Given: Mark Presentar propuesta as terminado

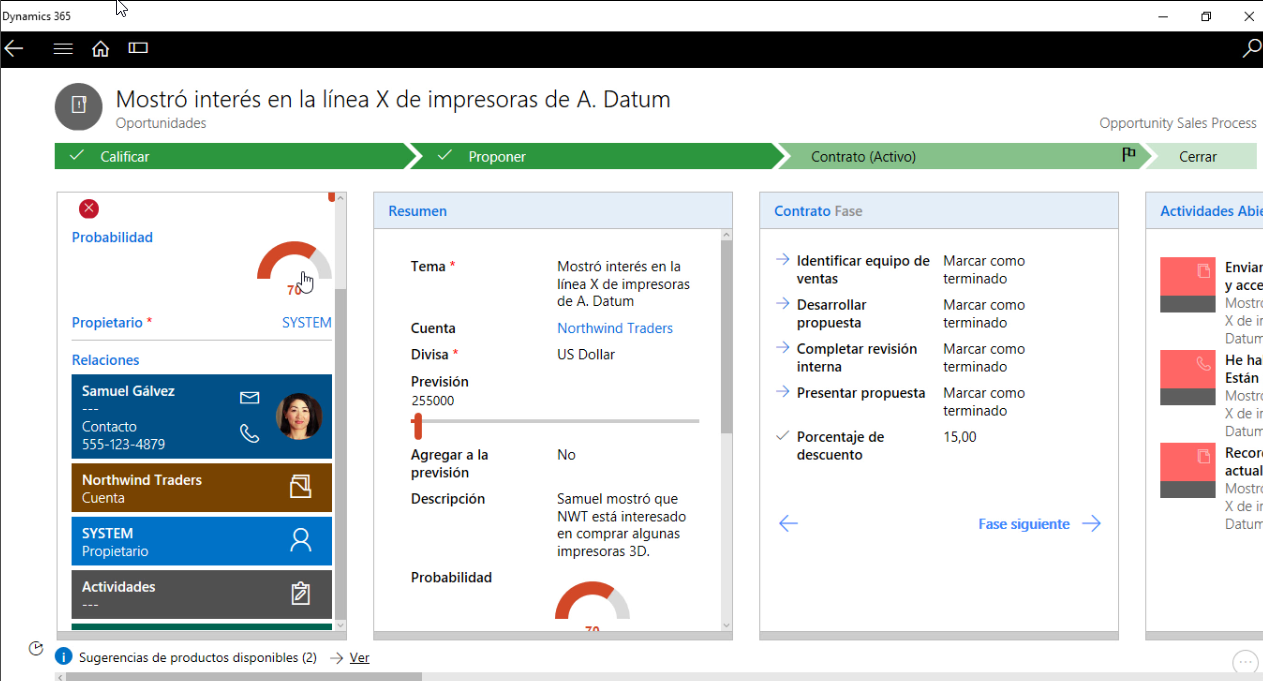Looking at the screenshot, I should [x=983, y=402].
